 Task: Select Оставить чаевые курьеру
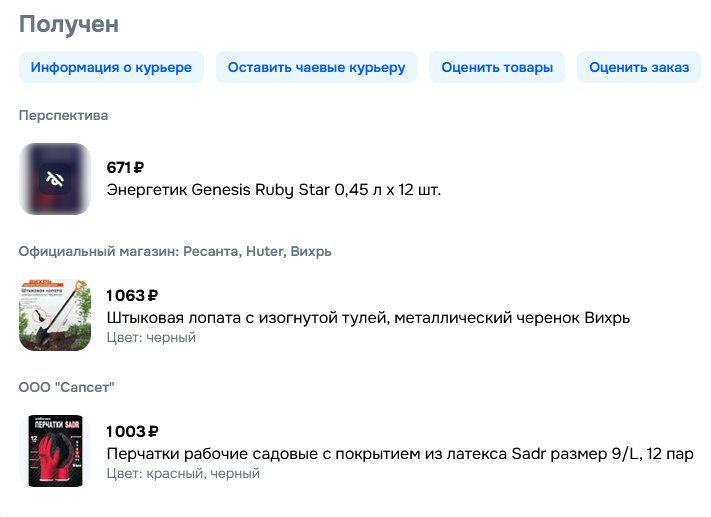(316, 67)
